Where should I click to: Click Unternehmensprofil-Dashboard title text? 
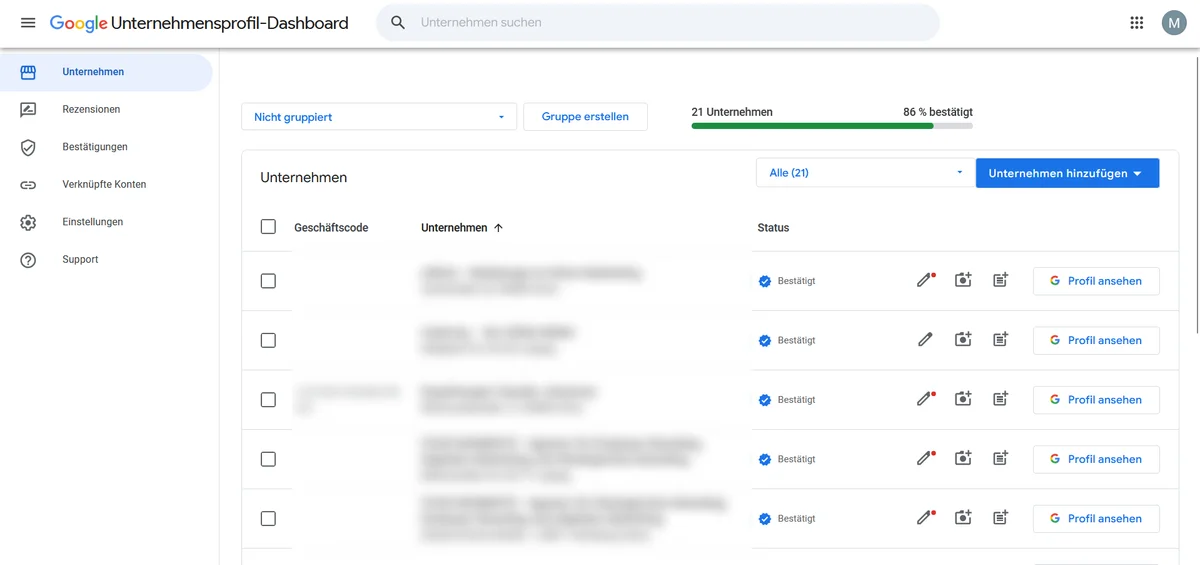point(230,23)
